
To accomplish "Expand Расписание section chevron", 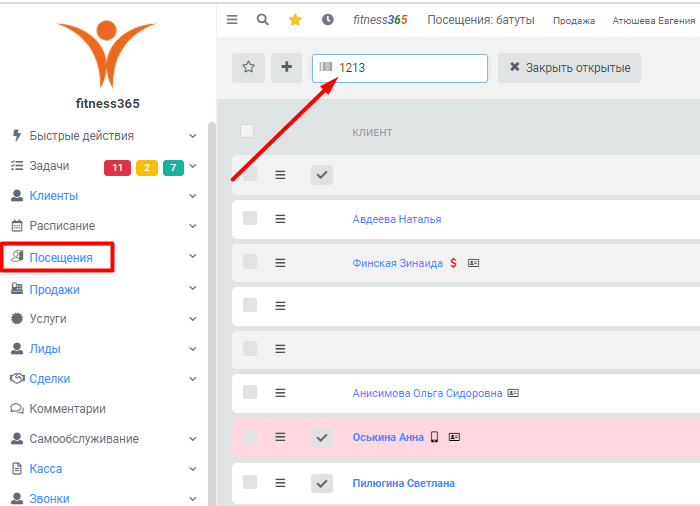I will (x=192, y=226).
